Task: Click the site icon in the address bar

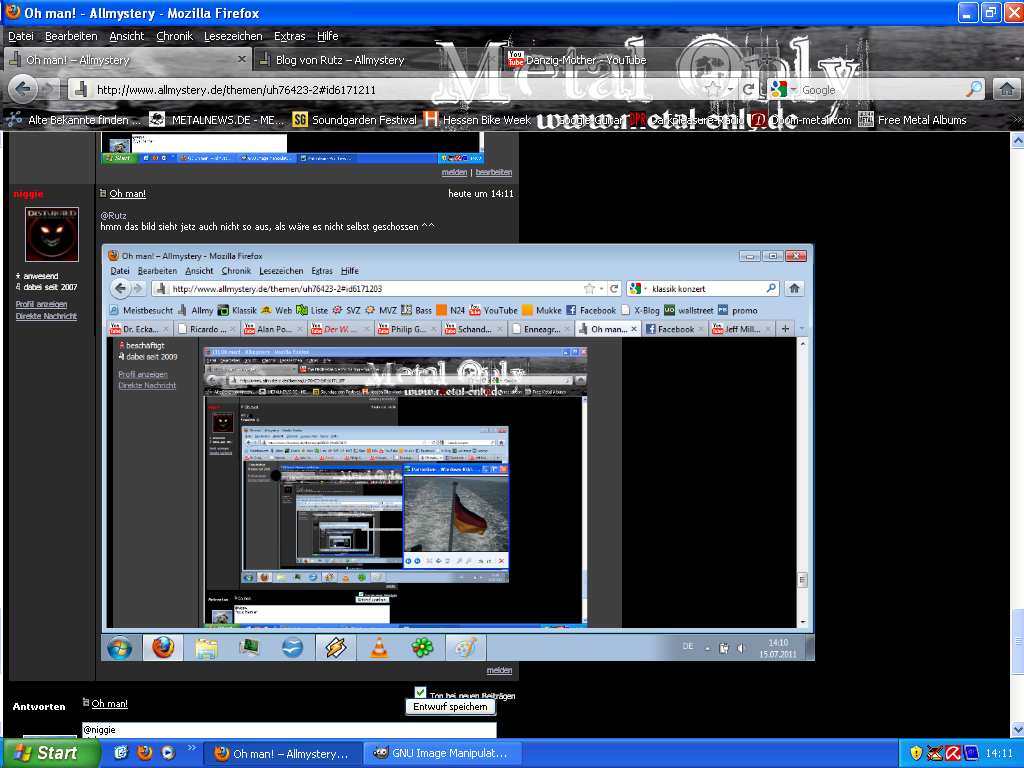Action: [81, 89]
